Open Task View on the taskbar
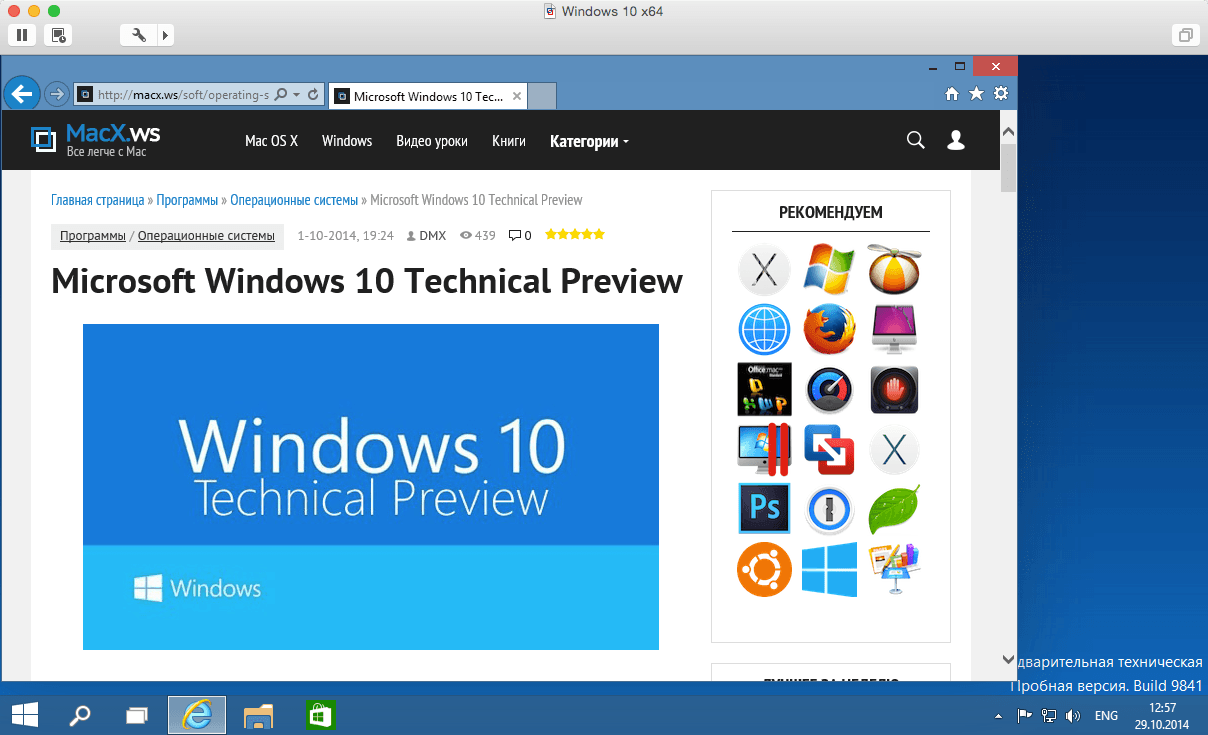Screen dimensions: 1208x735 tap(137, 715)
